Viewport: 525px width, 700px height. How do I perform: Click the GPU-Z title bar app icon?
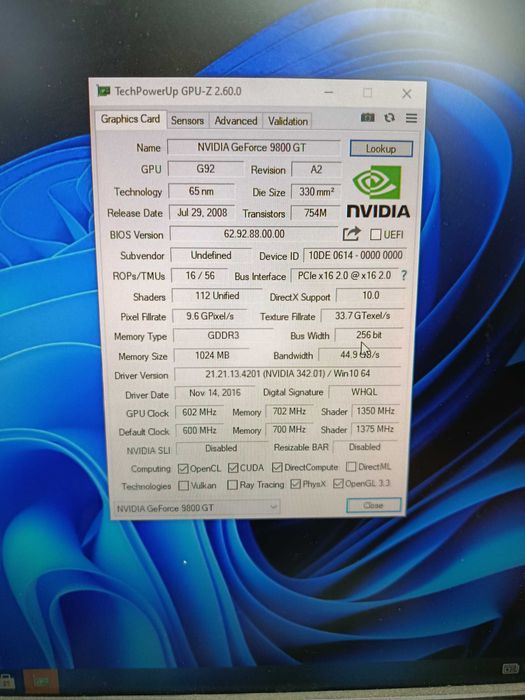click(104, 91)
